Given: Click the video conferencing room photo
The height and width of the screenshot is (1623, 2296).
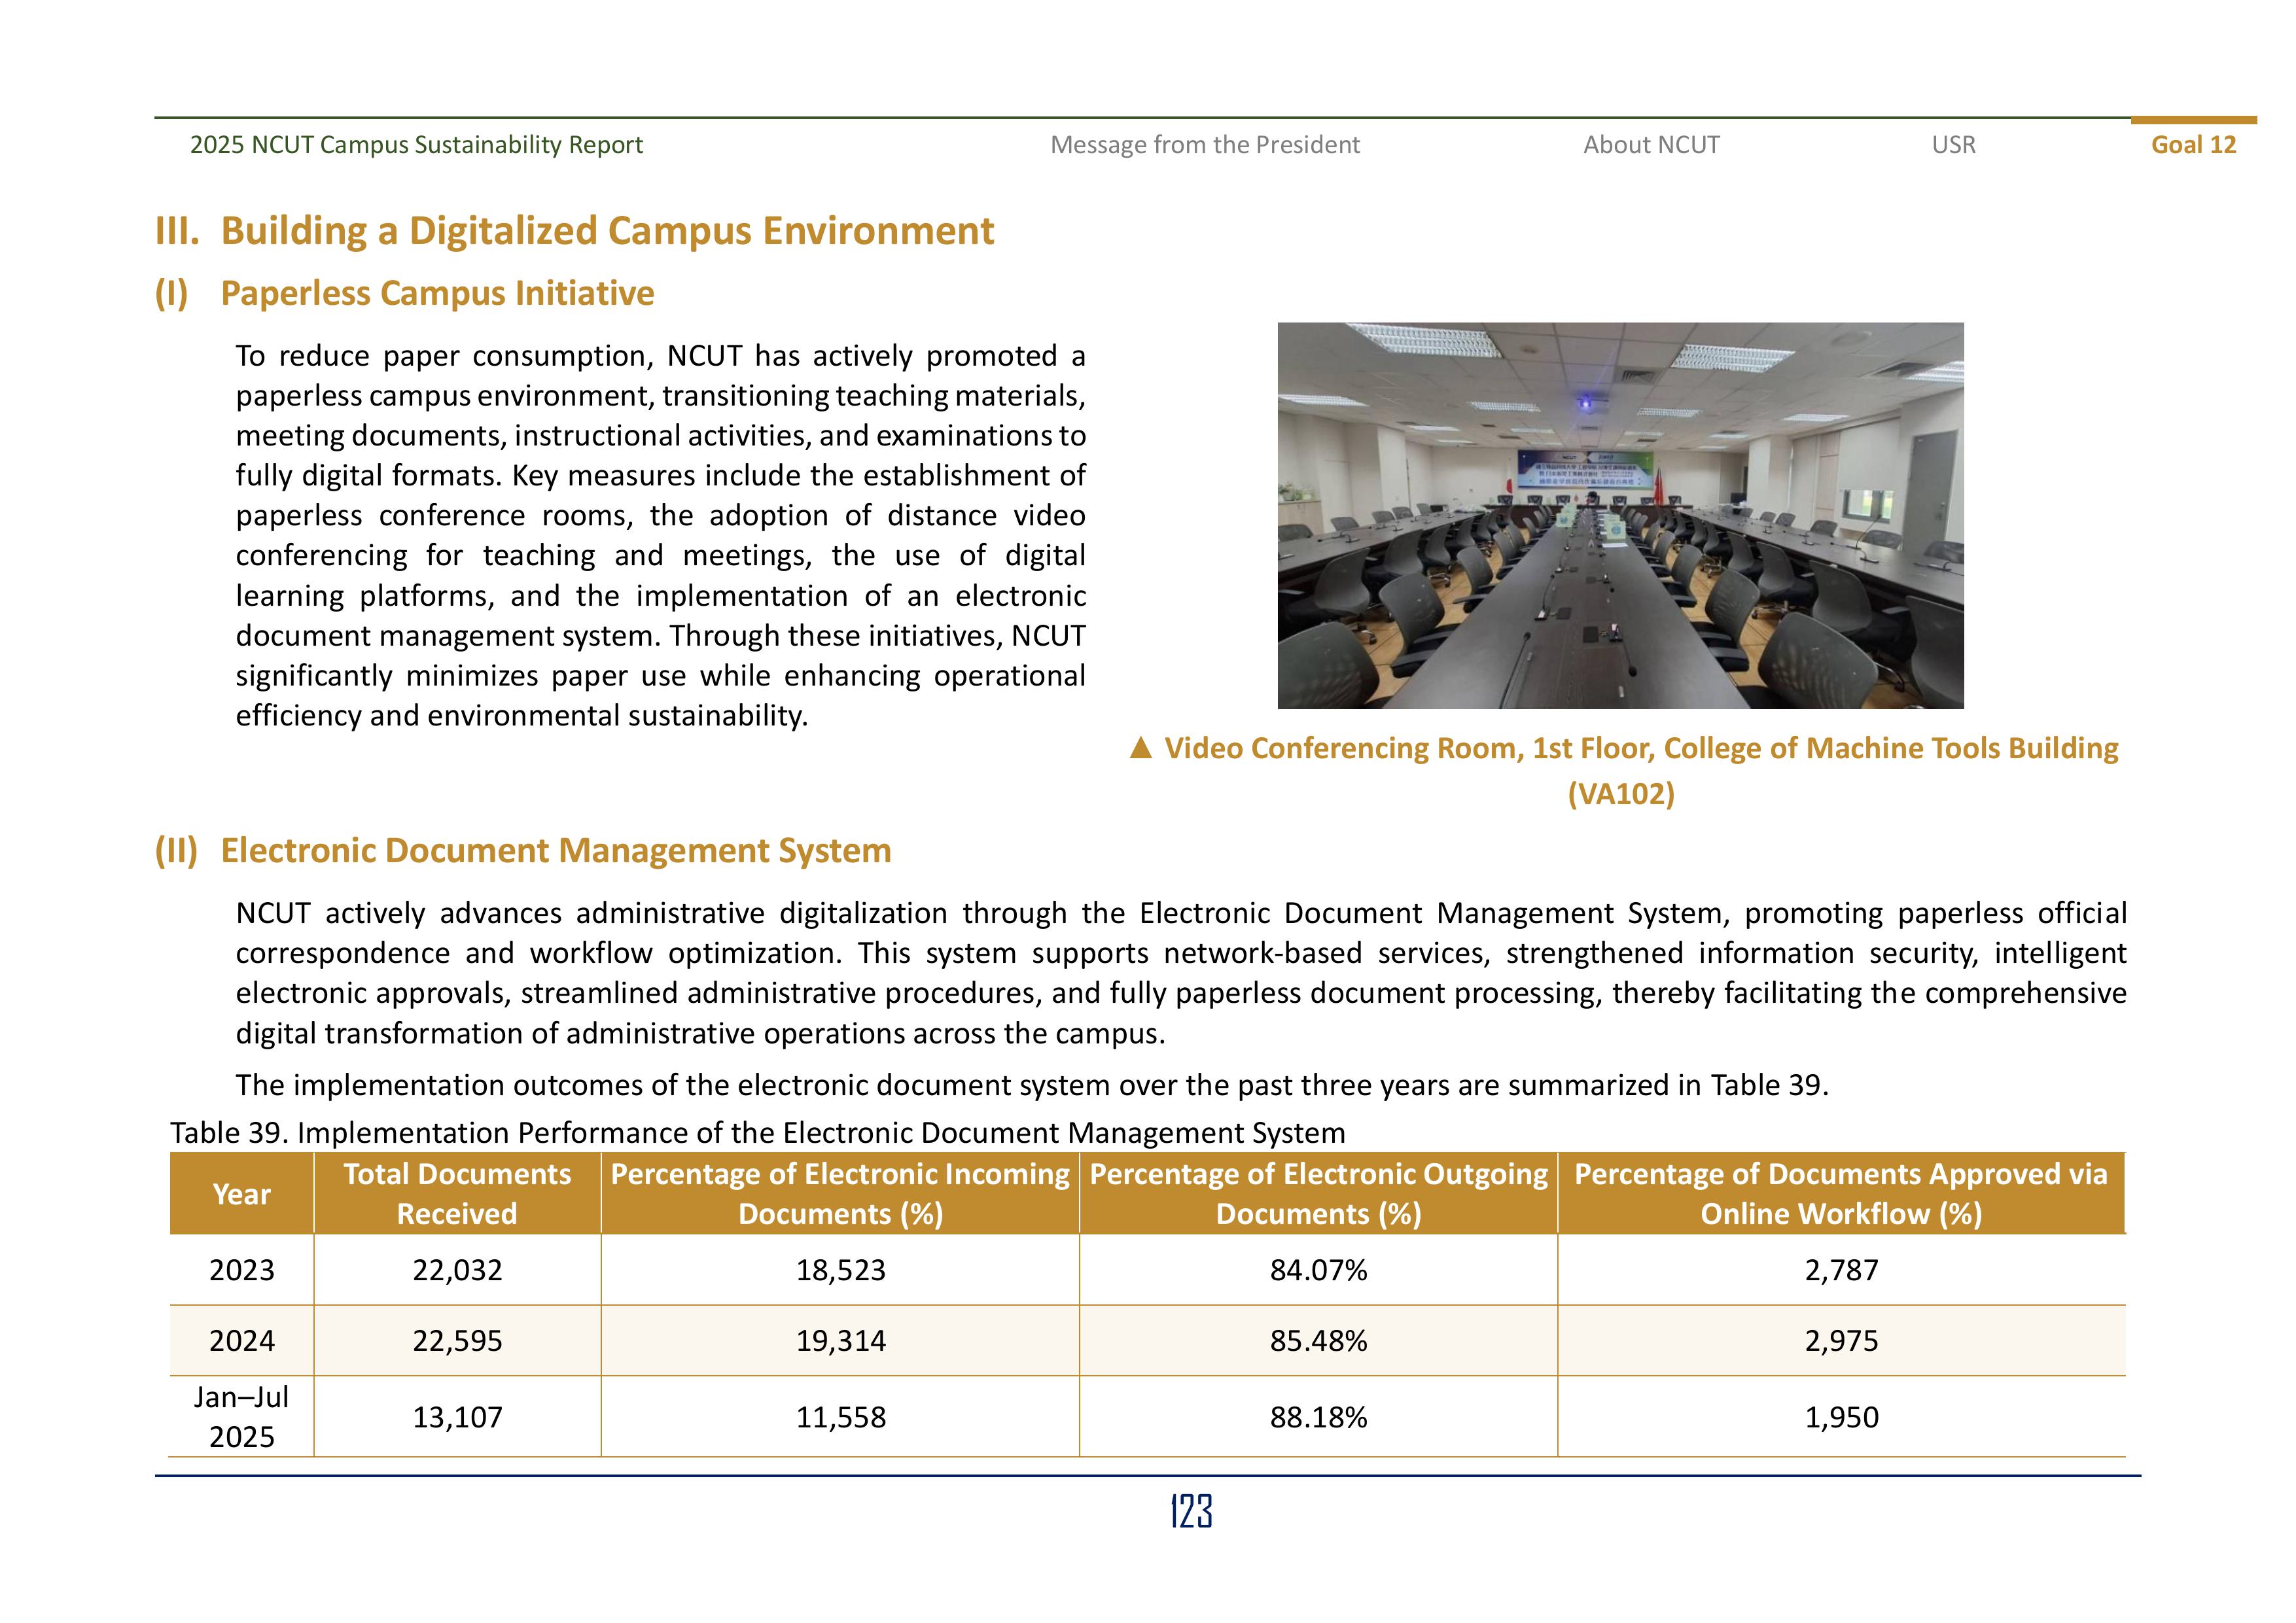Looking at the screenshot, I should point(1620,515).
